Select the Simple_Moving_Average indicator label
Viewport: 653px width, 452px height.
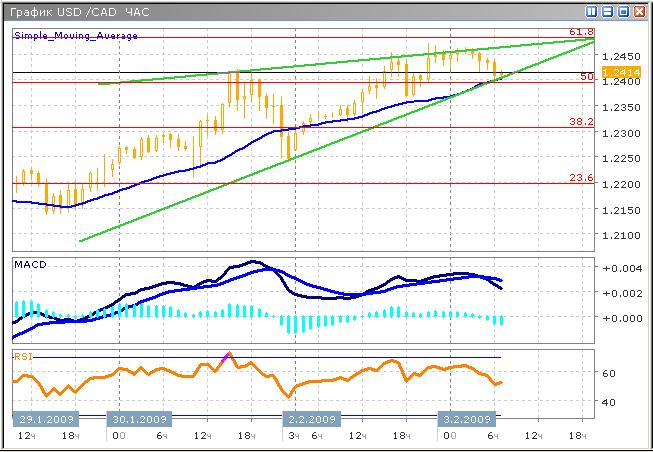(76, 36)
